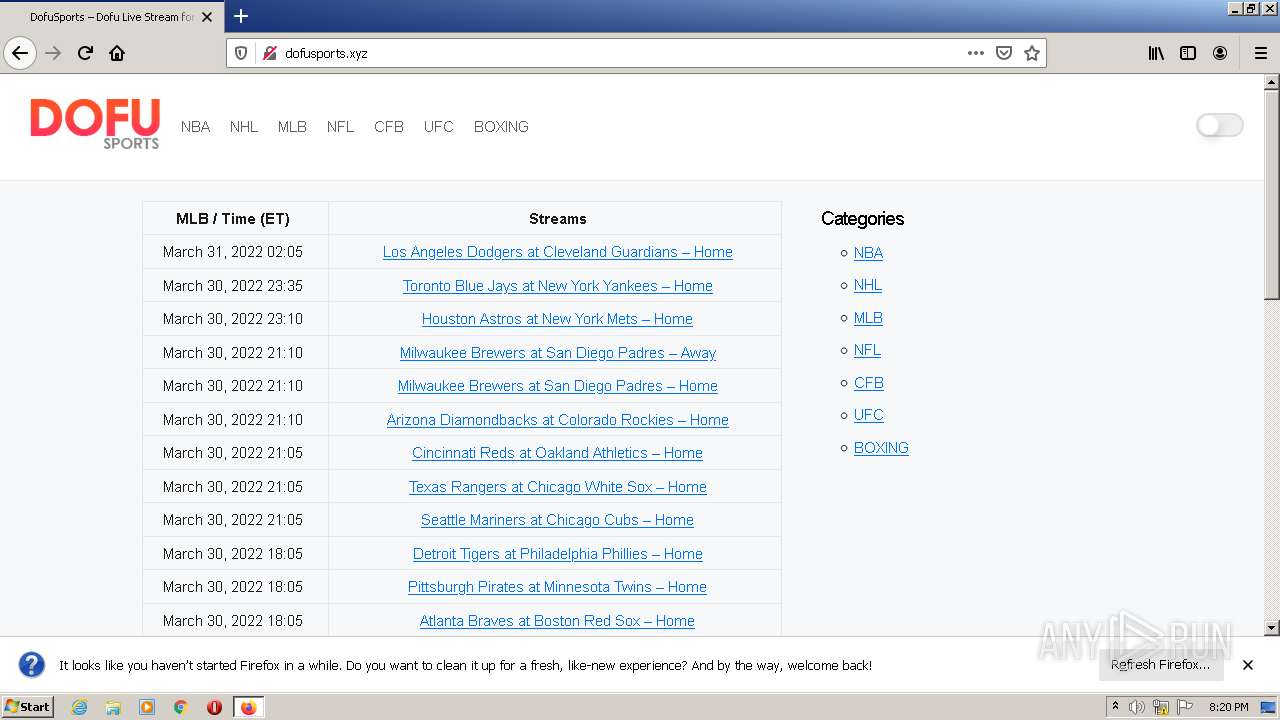This screenshot has width=1280, height=720.
Task: Open NBA in the top navigation
Action: 195,127
